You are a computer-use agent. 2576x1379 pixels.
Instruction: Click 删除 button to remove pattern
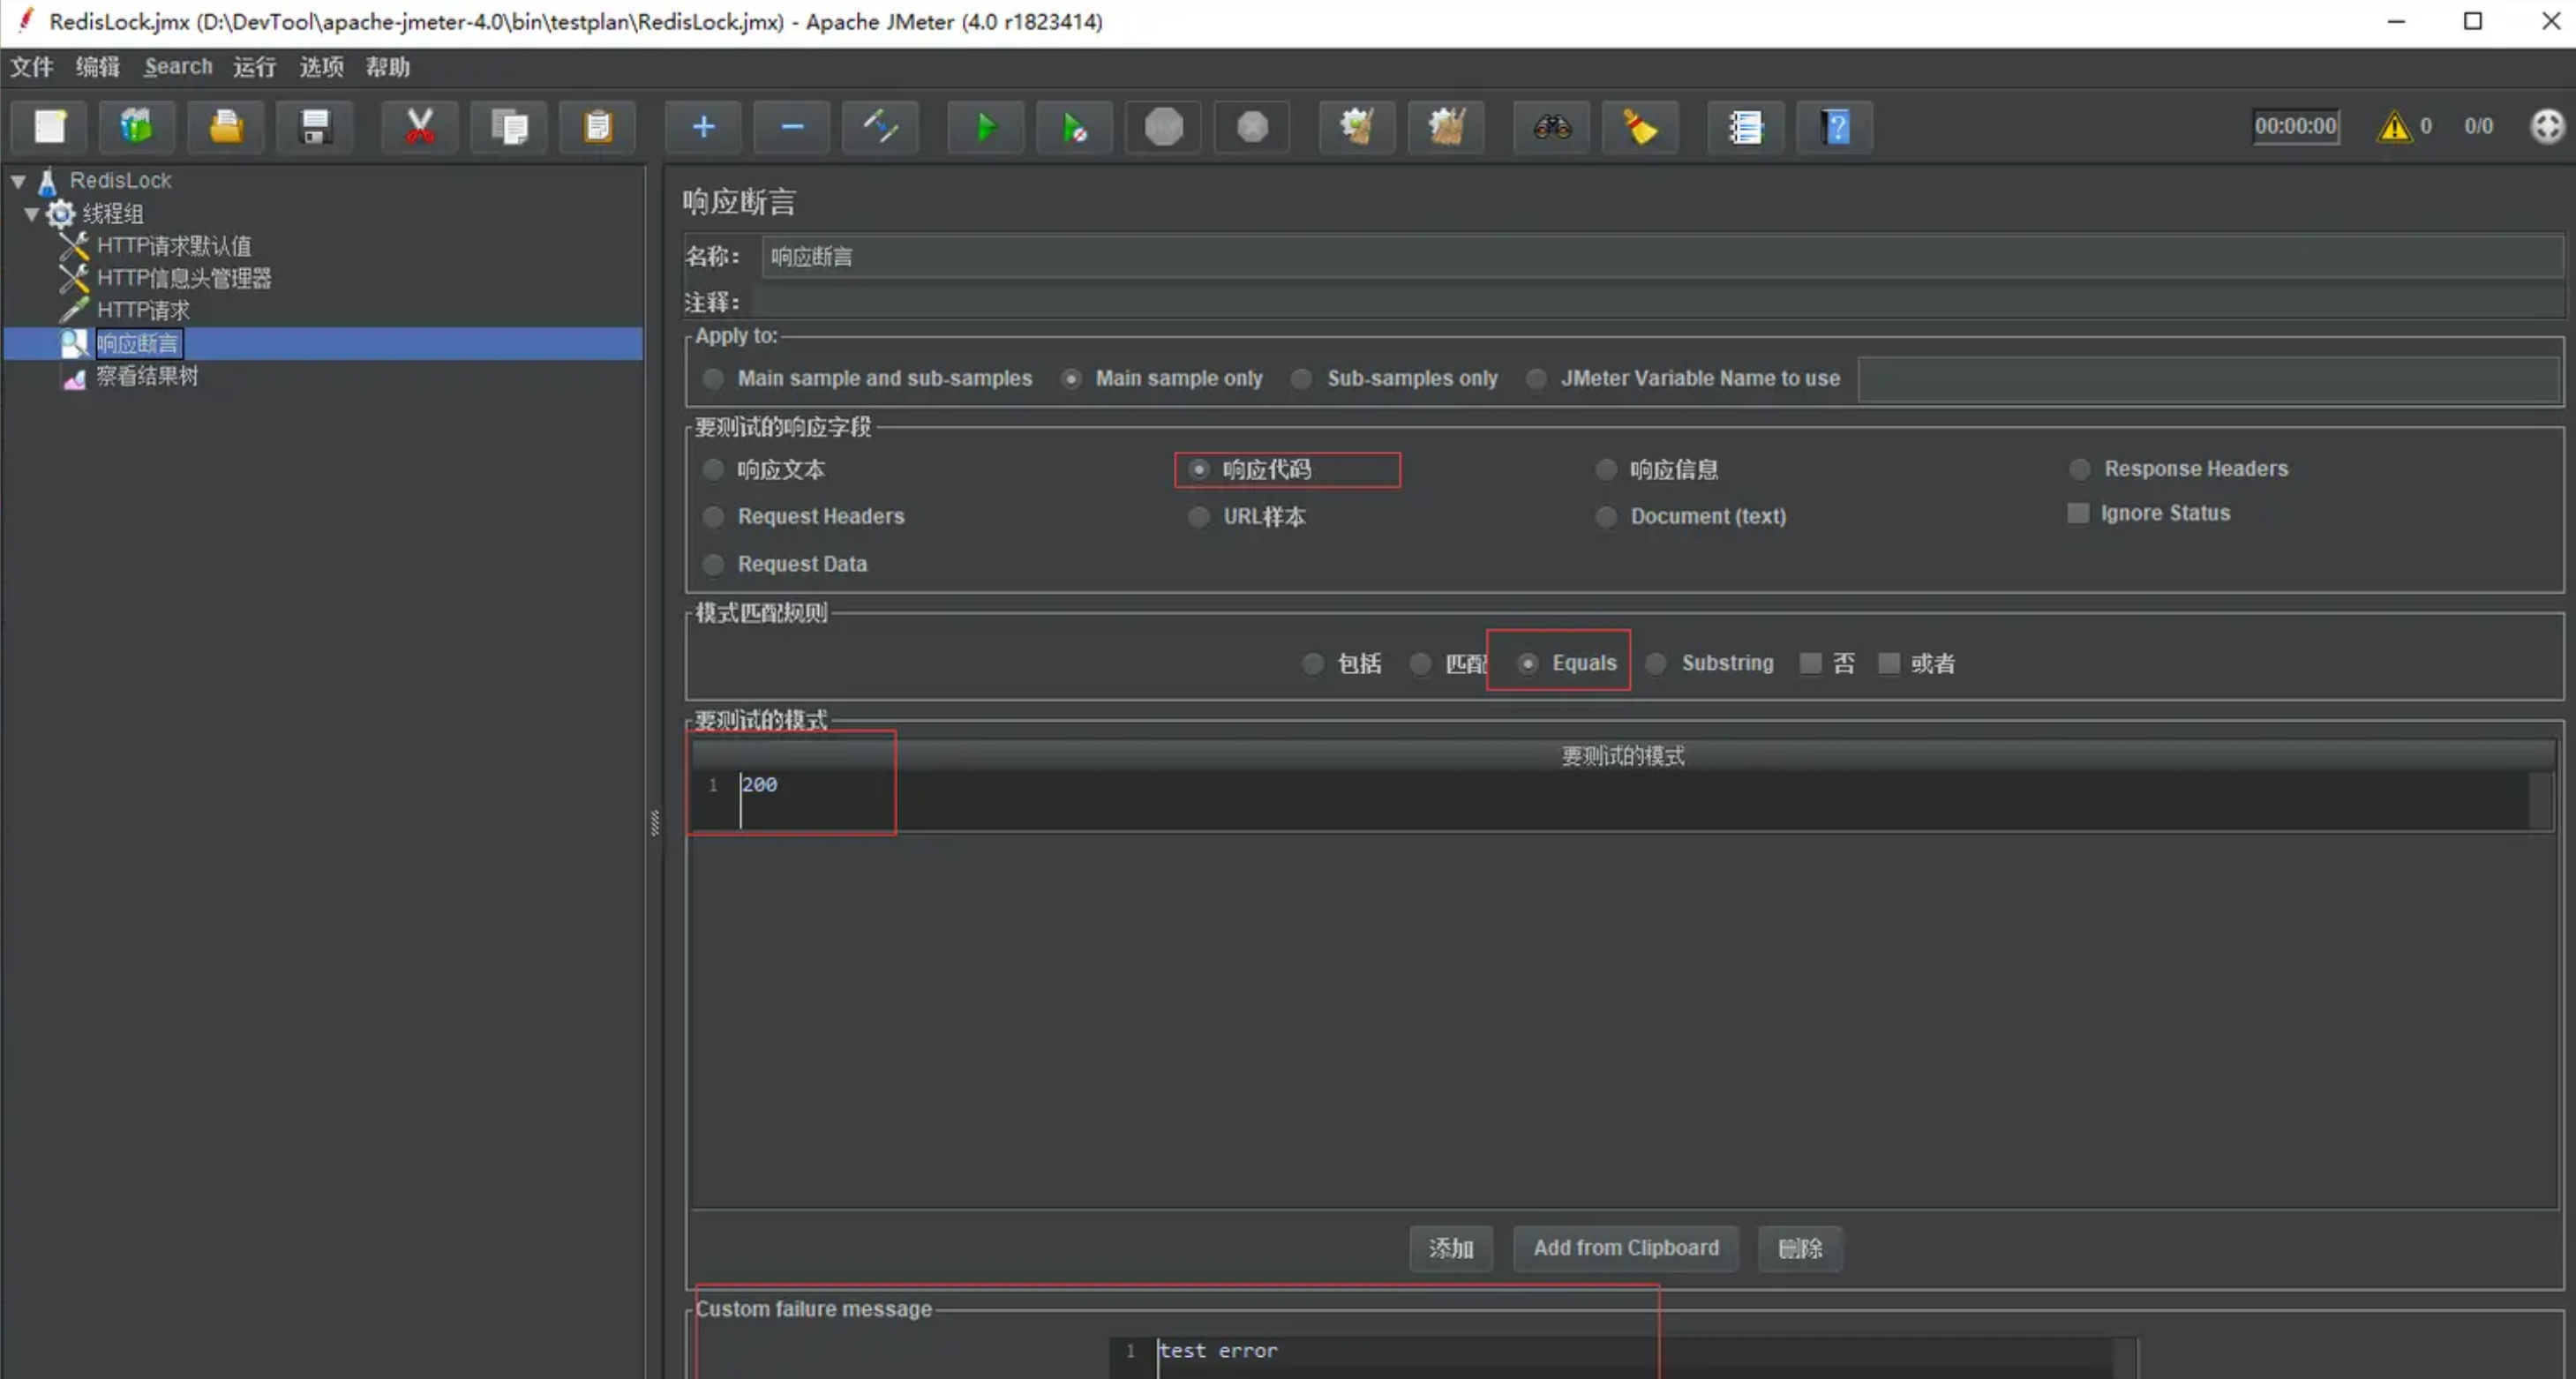pyautogui.click(x=1801, y=1248)
